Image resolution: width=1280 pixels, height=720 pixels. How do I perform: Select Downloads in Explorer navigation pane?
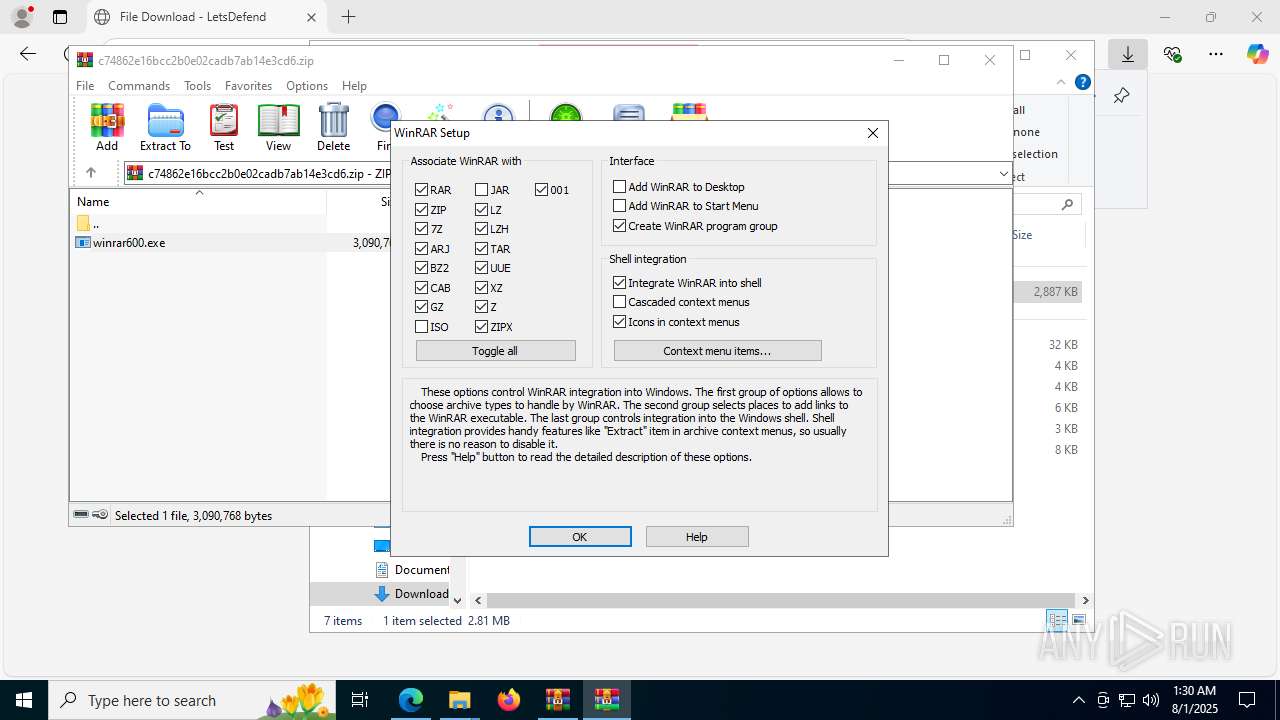click(413, 594)
